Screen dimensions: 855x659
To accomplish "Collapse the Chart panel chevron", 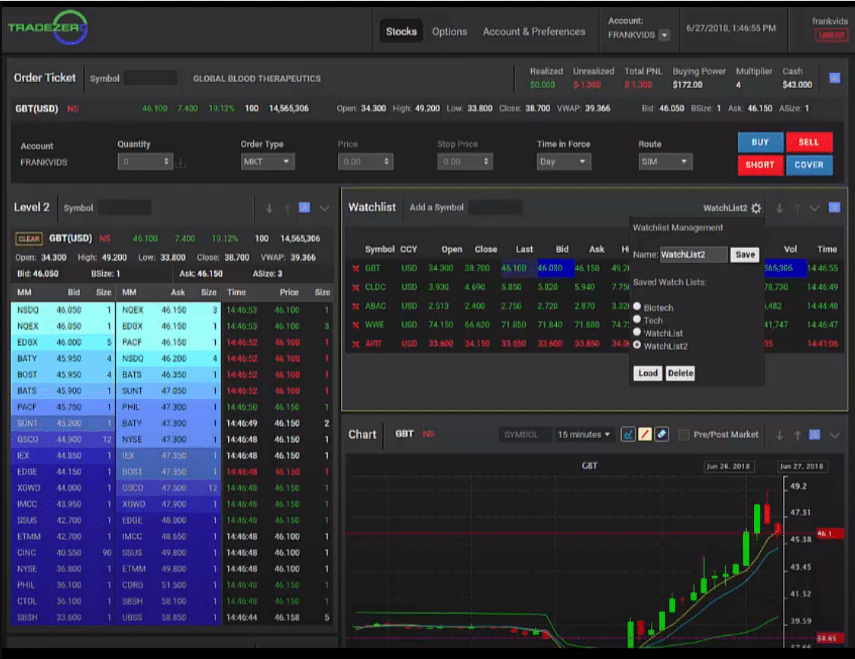I will 834,435.
